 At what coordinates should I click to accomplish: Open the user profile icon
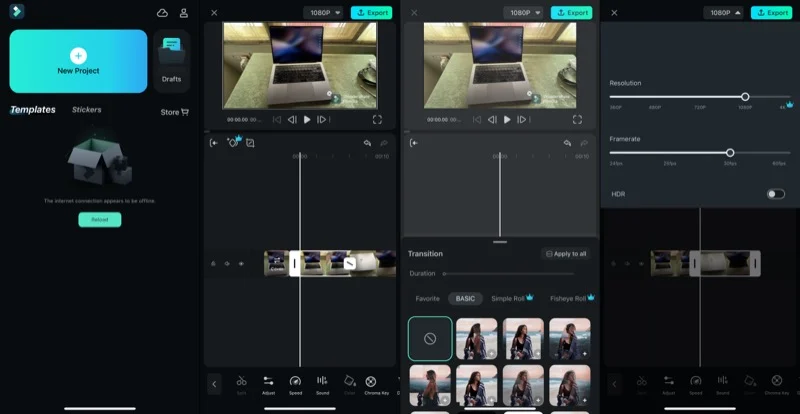[x=184, y=13]
